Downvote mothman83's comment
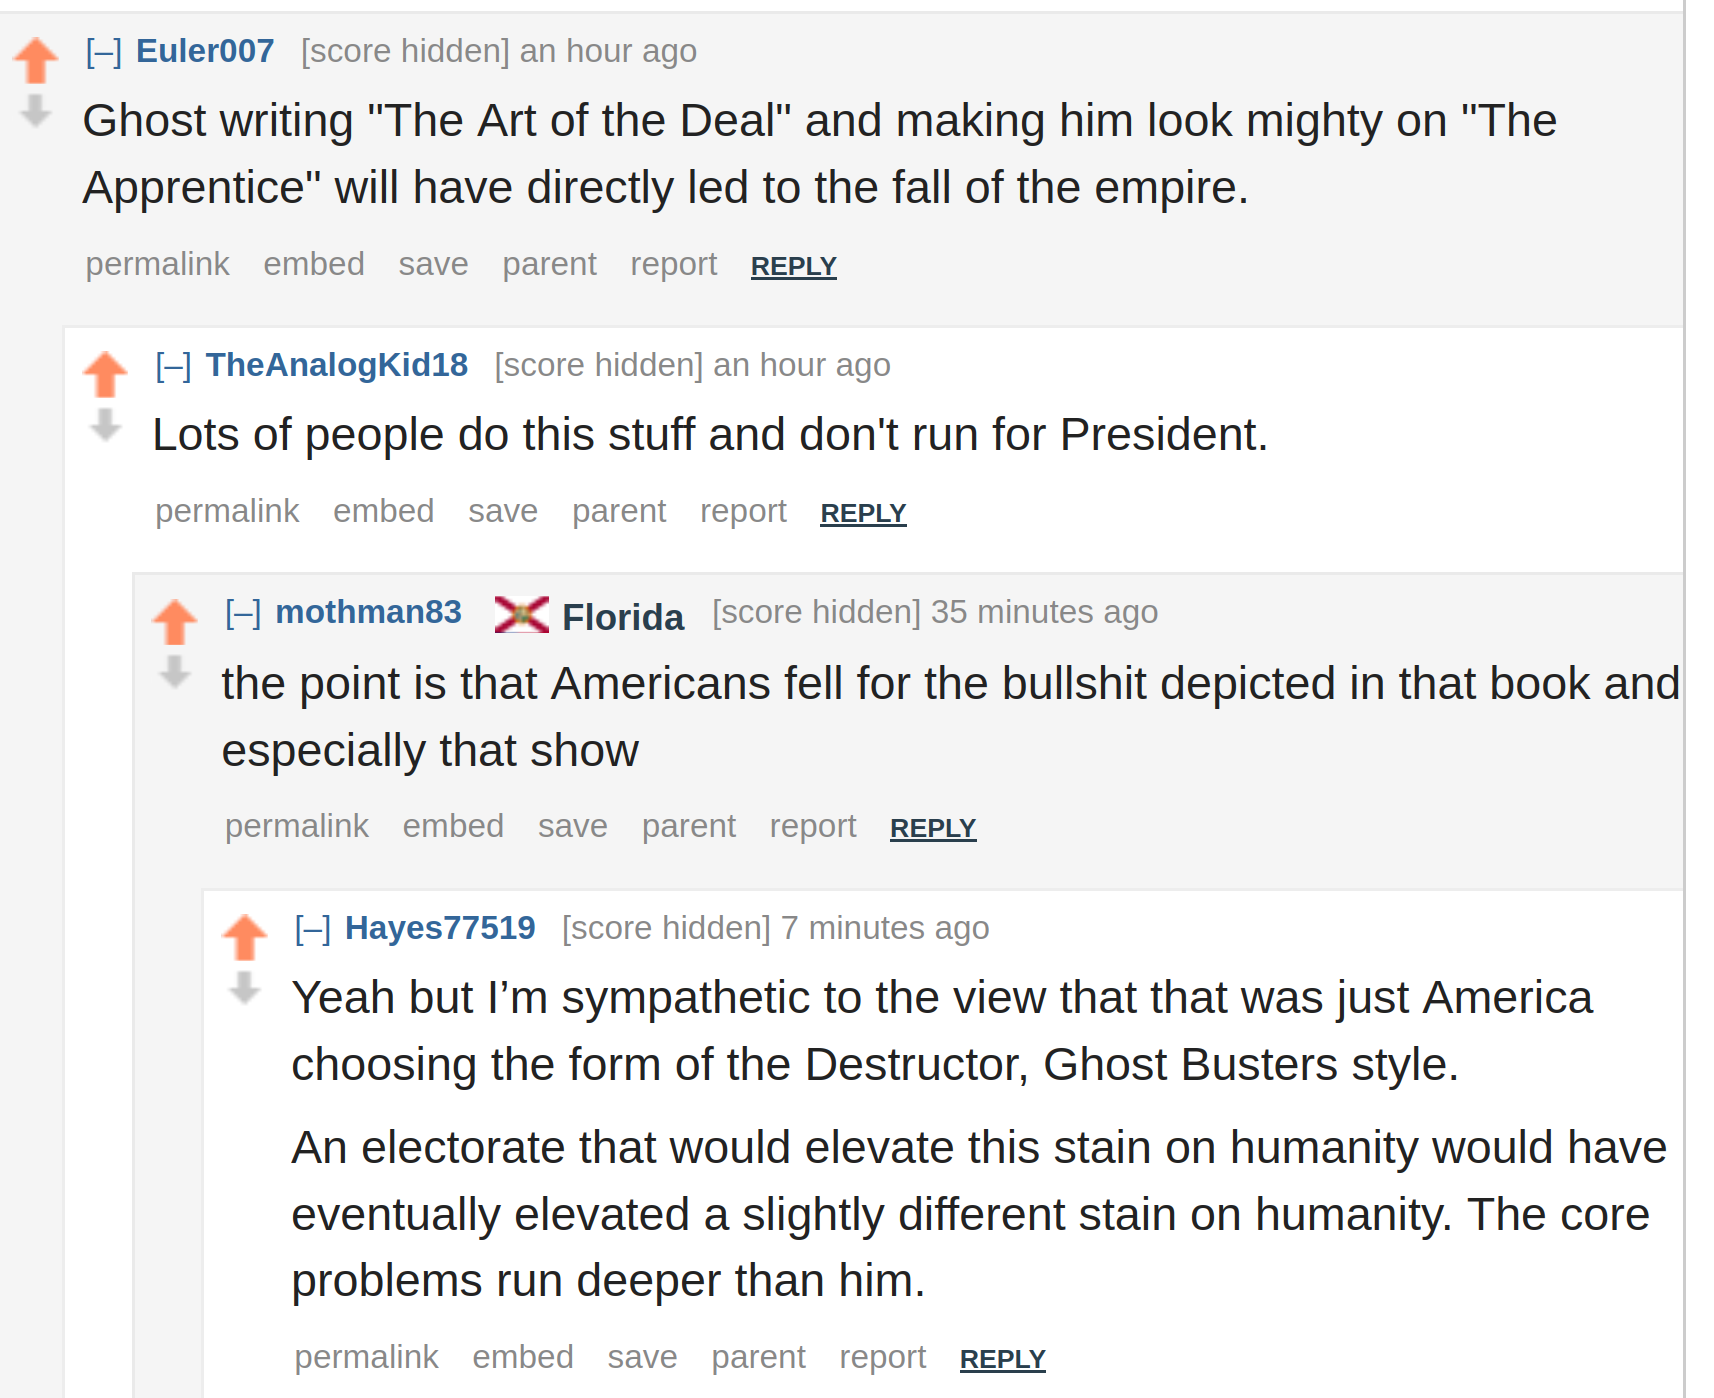 [175, 671]
